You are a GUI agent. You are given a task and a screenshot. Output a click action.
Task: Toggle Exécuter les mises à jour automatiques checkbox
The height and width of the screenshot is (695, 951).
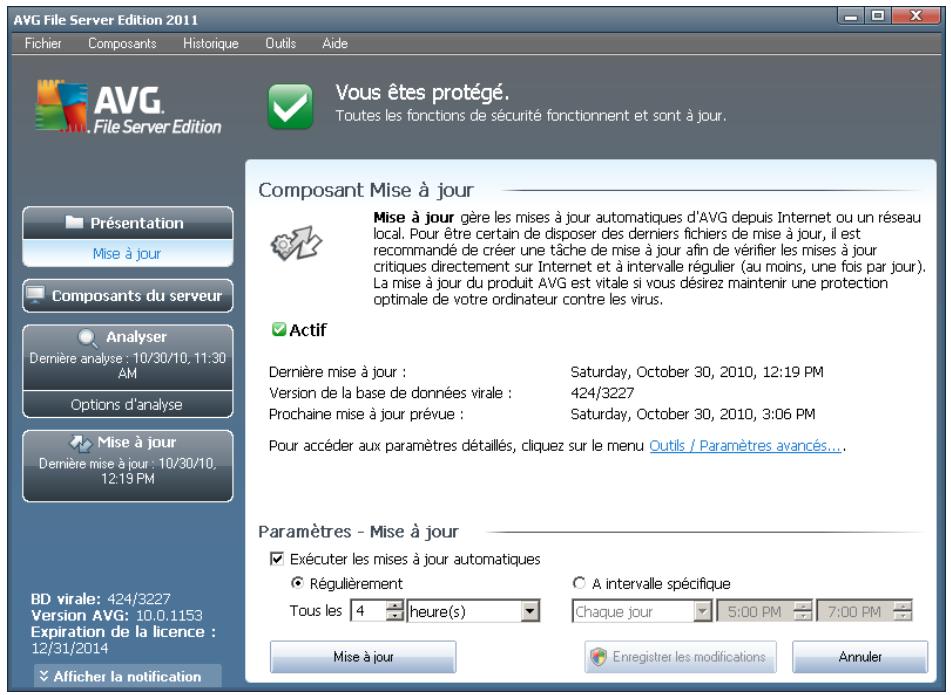pos(277,559)
